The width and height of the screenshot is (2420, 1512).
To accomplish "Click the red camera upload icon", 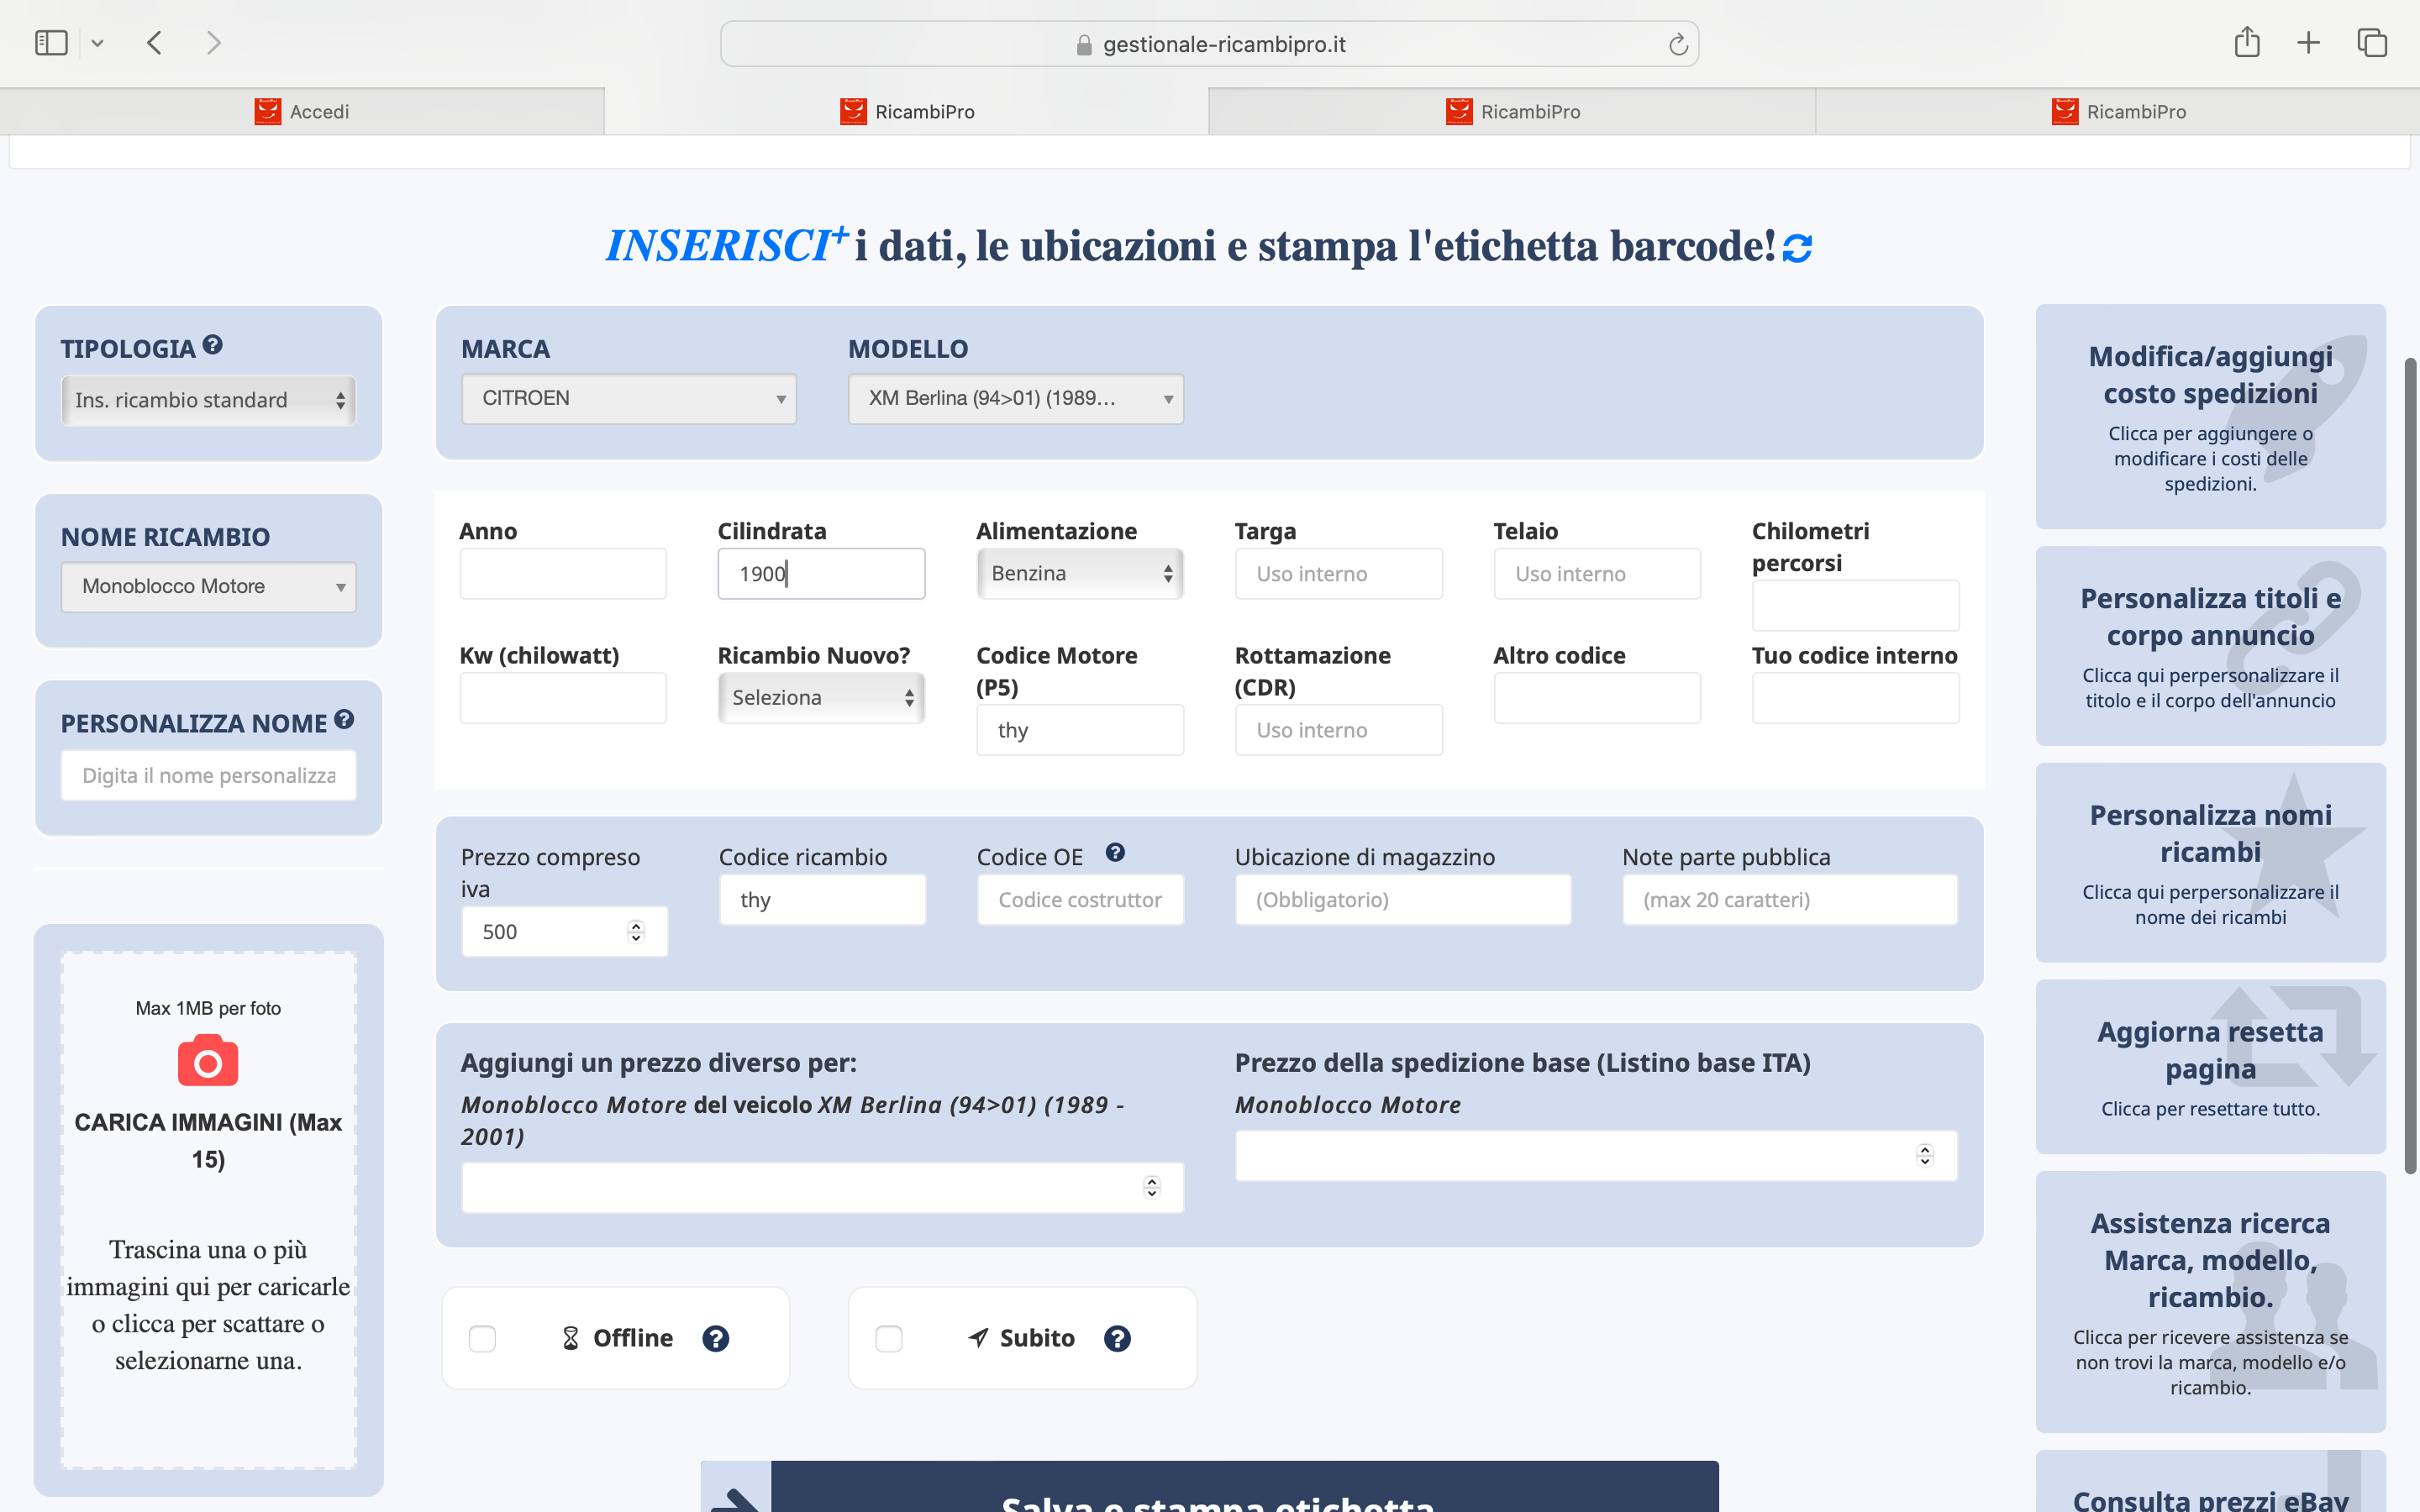I will (x=208, y=1061).
